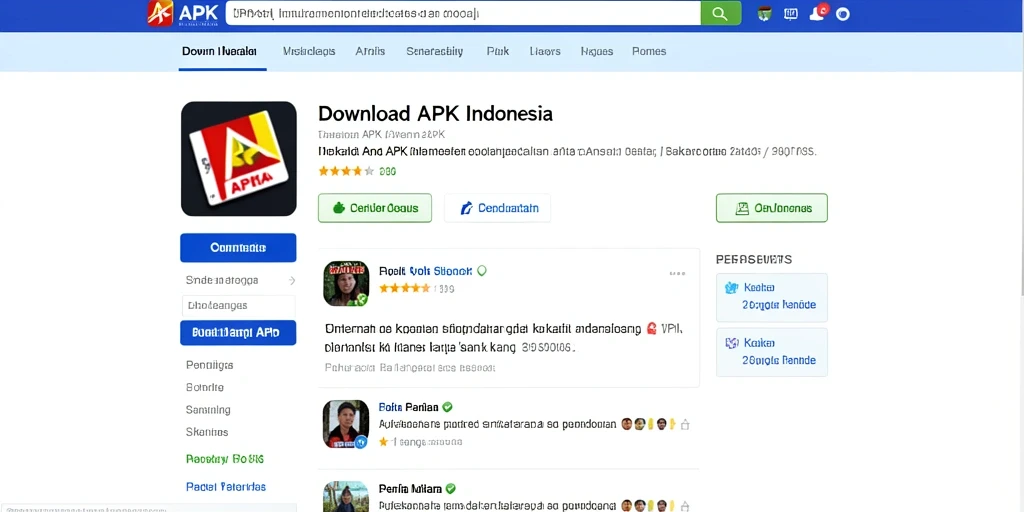The width and height of the screenshot is (1024, 512).
Task: Click the Bolta Panian reviewer name
Action: pos(408,408)
